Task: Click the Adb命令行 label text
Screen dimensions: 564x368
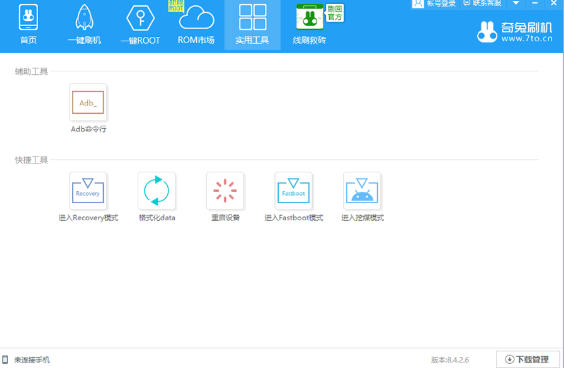Action: pos(88,129)
